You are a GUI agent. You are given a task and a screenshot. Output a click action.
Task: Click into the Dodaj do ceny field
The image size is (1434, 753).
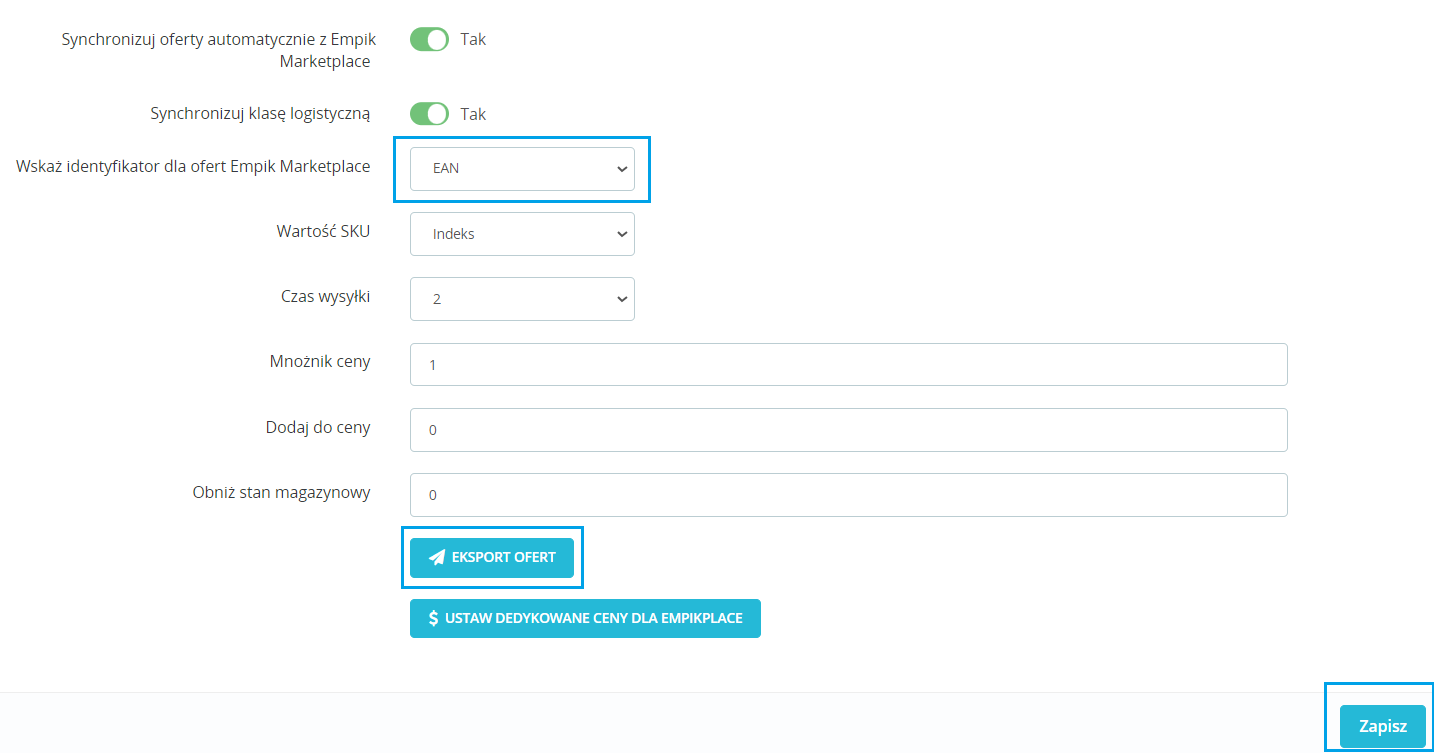point(848,430)
